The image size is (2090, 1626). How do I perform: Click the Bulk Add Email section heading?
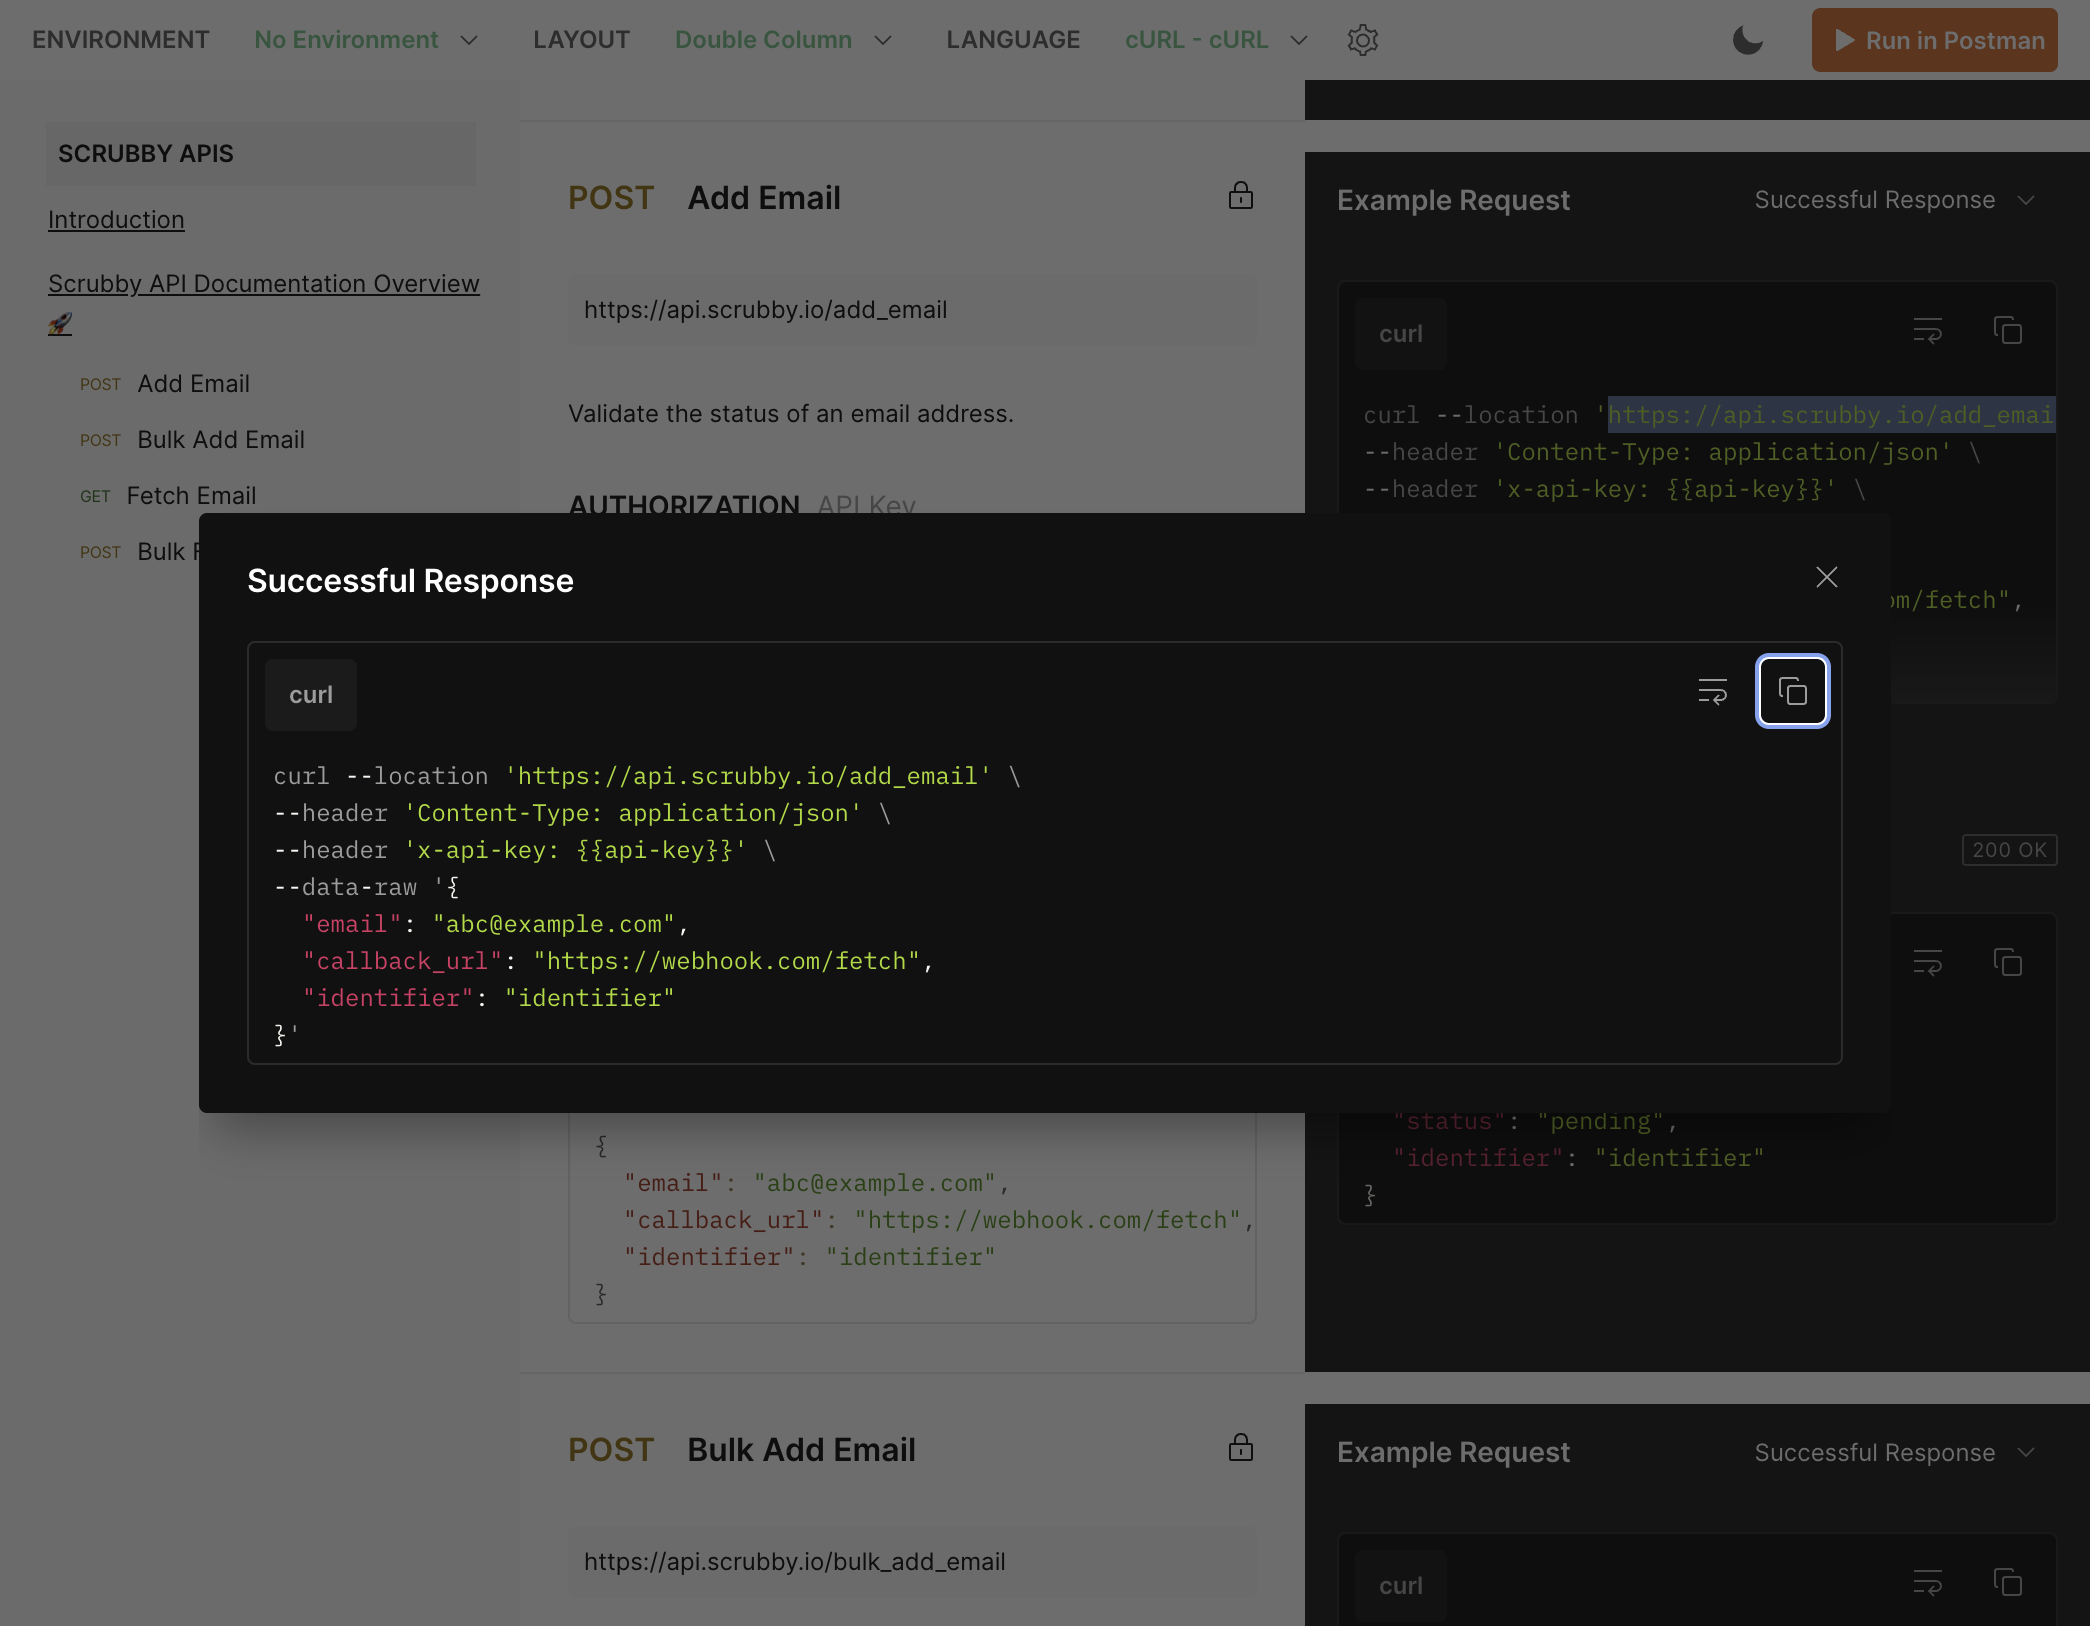point(802,1450)
